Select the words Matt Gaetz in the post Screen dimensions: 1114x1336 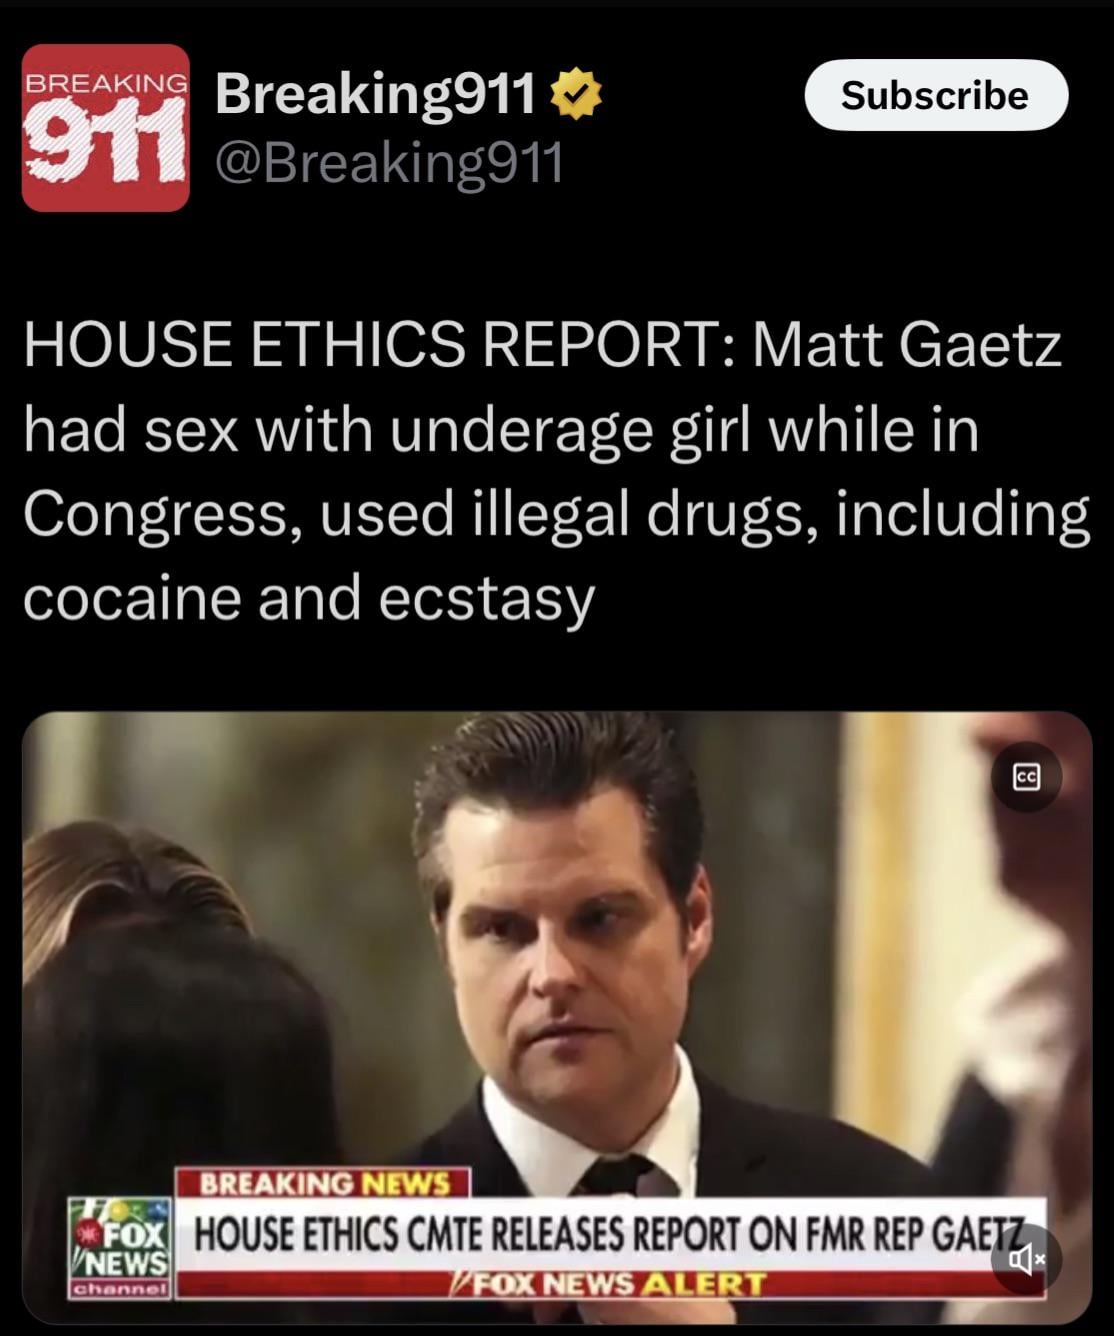tap(906, 345)
